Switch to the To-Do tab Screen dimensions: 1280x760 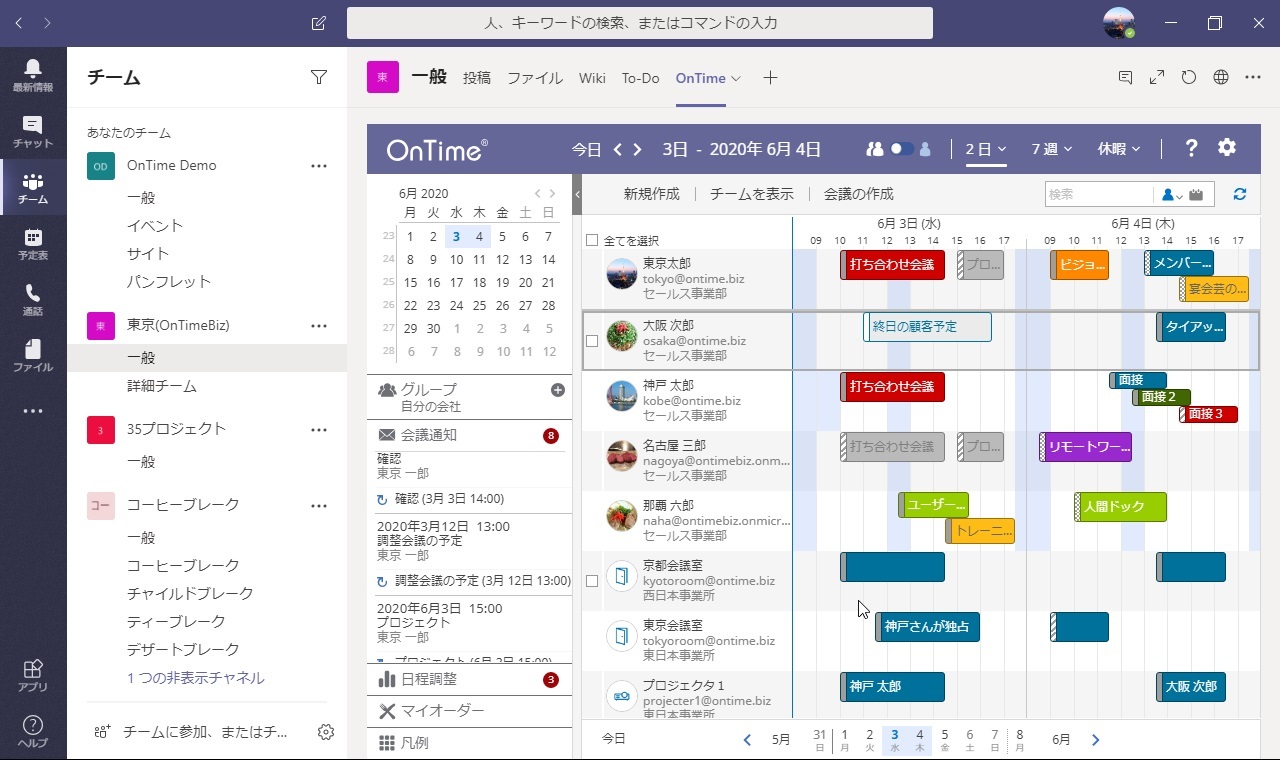pyautogui.click(x=641, y=78)
